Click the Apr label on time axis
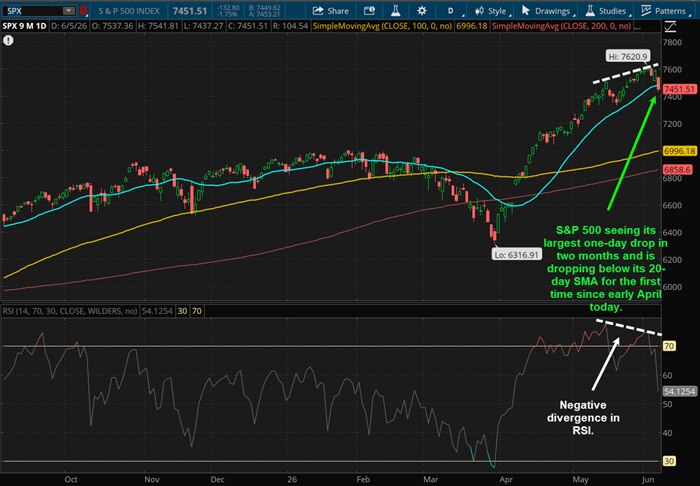 coord(506,479)
